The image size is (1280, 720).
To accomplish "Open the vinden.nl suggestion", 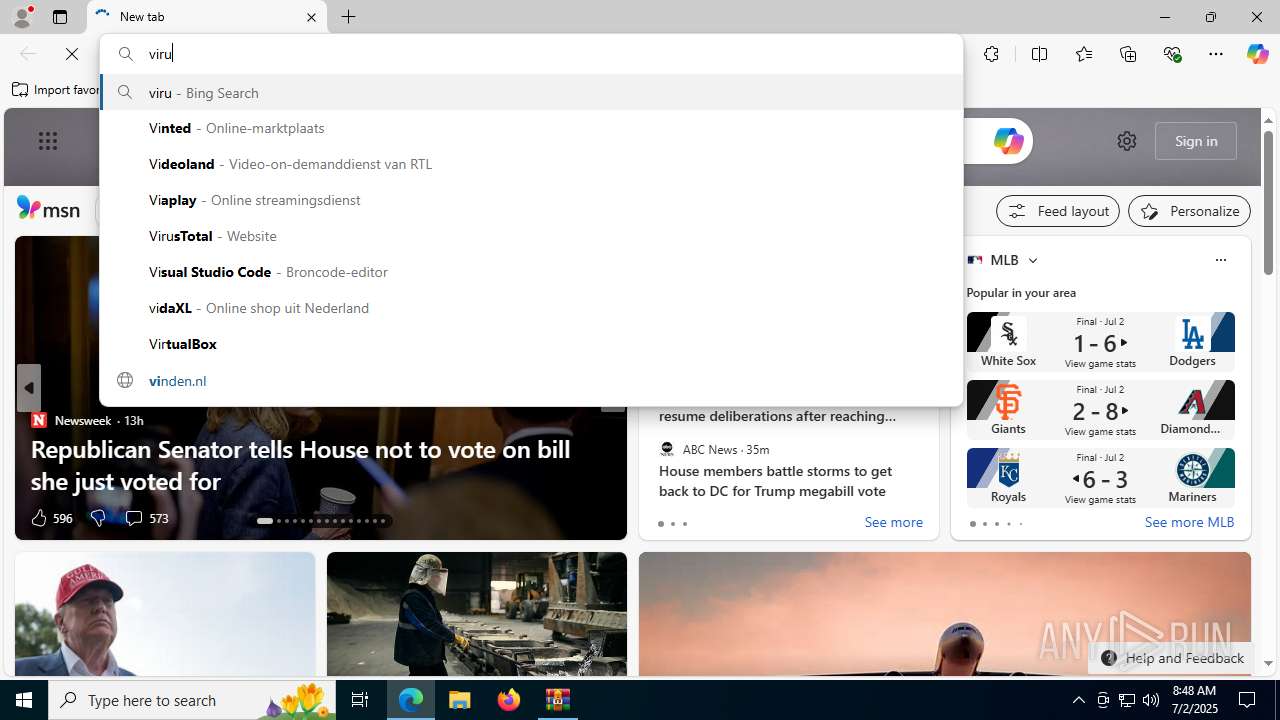I will pyautogui.click(x=531, y=381).
